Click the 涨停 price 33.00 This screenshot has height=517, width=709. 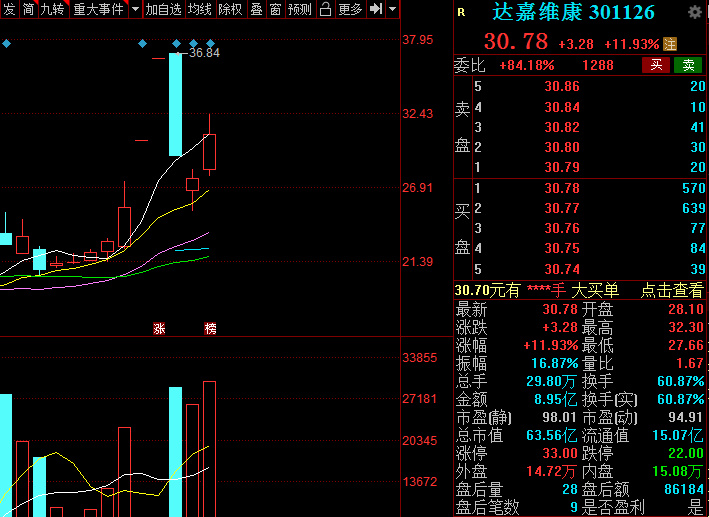pos(560,453)
